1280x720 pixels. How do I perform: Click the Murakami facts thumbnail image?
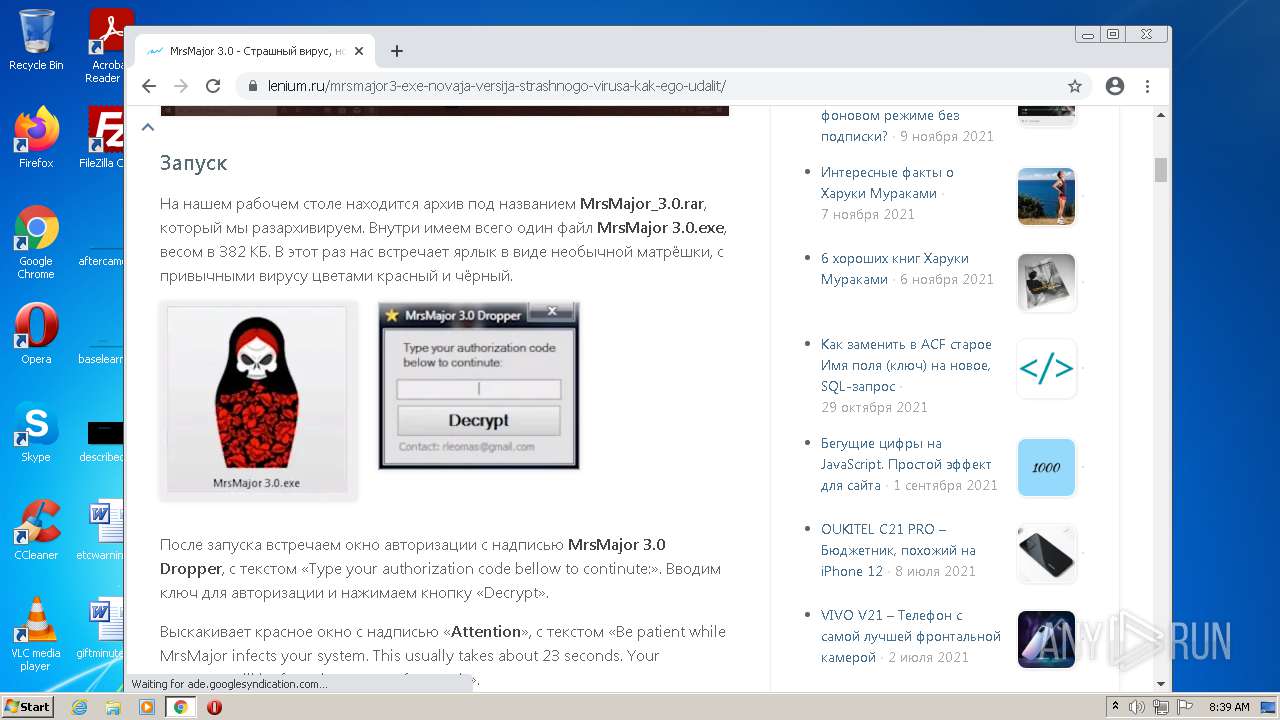point(1046,196)
